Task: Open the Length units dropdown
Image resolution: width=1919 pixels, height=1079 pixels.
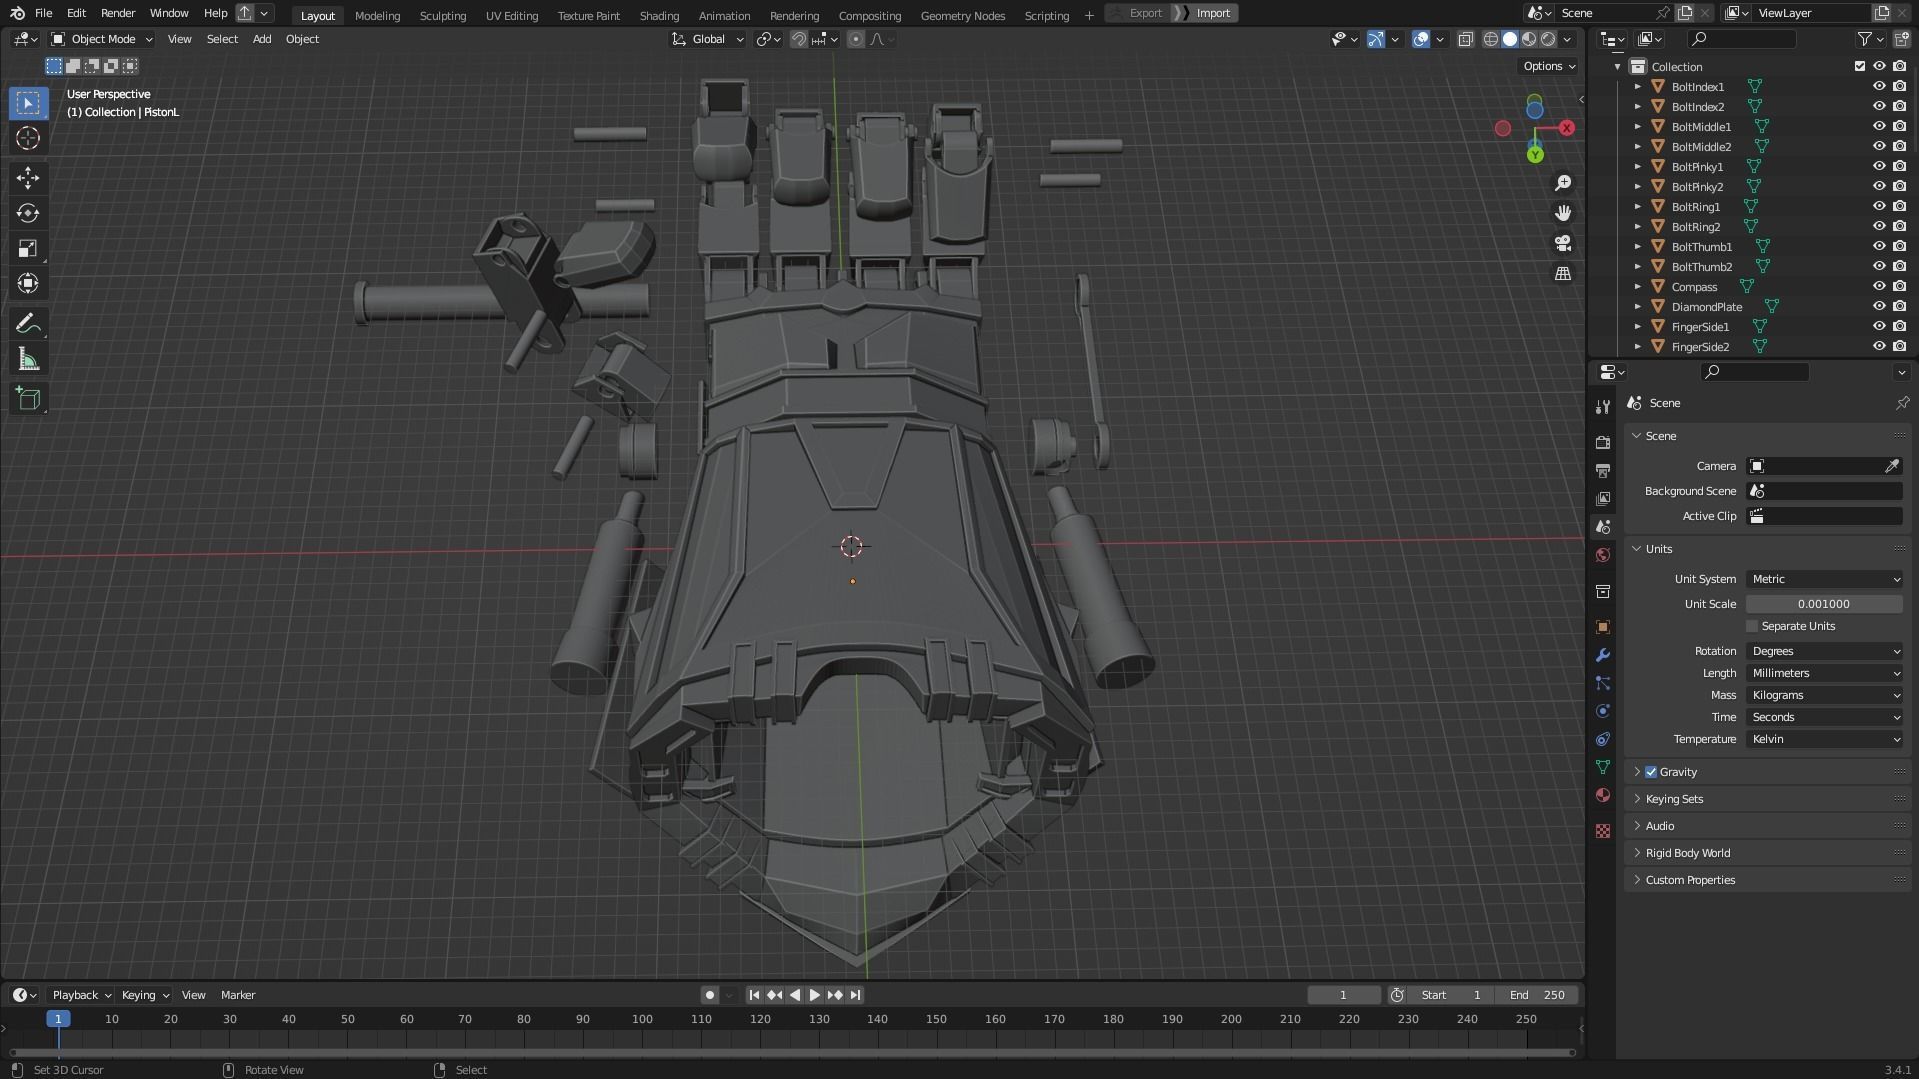Action: click(x=1824, y=673)
